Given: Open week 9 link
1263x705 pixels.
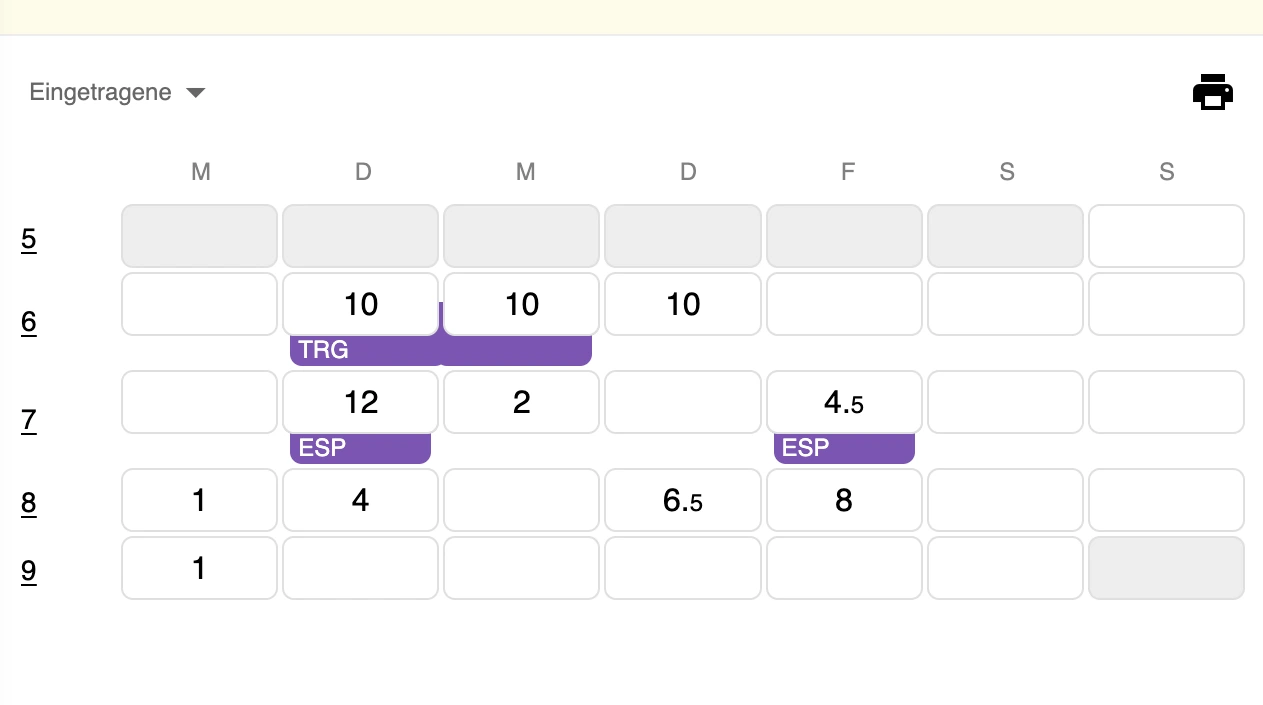Looking at the screenshot, I should click(x=29, y=570).
